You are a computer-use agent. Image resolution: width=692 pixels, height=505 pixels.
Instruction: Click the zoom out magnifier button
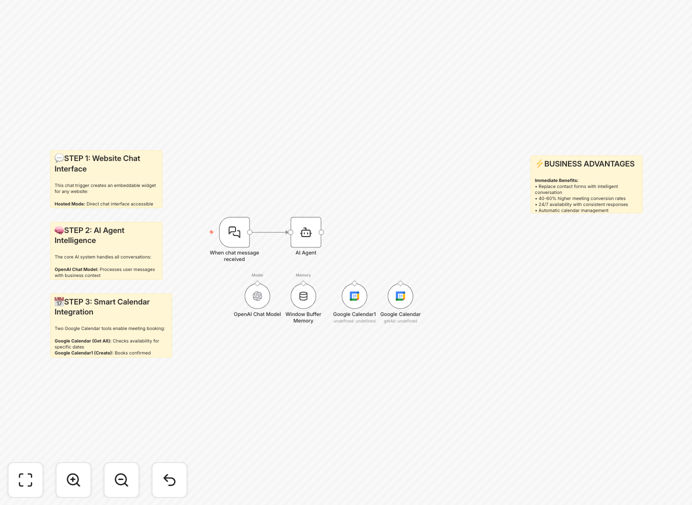121,480
